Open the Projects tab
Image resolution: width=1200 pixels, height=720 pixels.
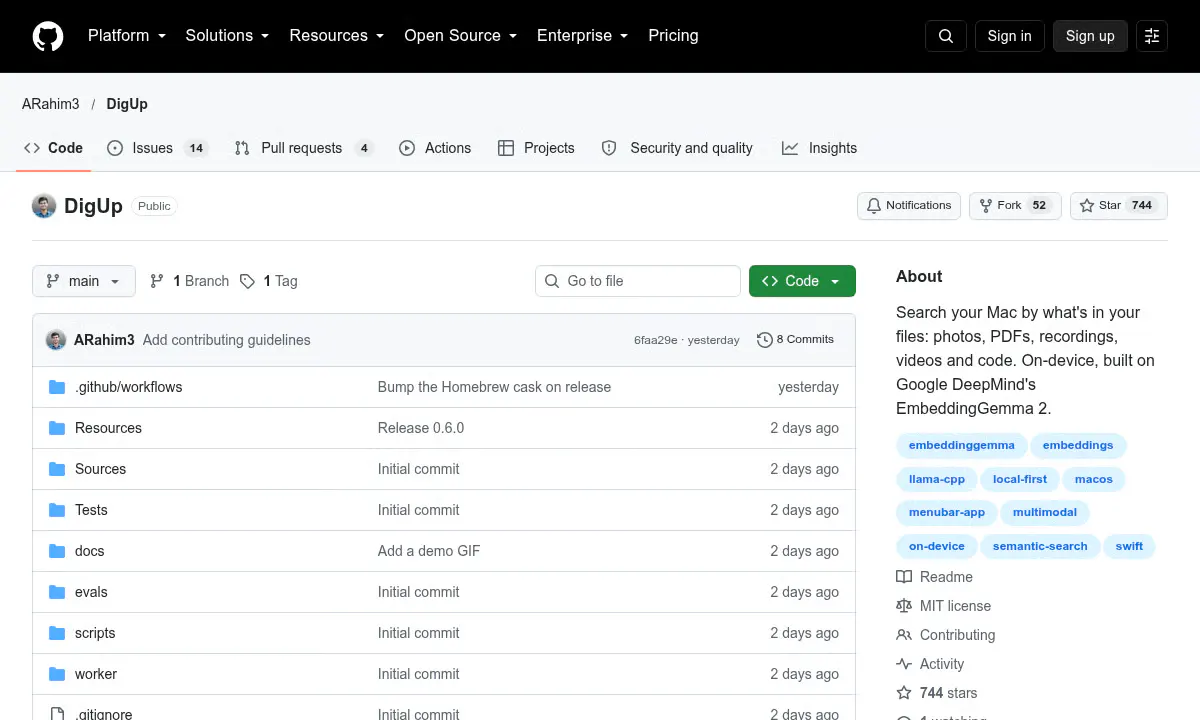coord(536,148)
